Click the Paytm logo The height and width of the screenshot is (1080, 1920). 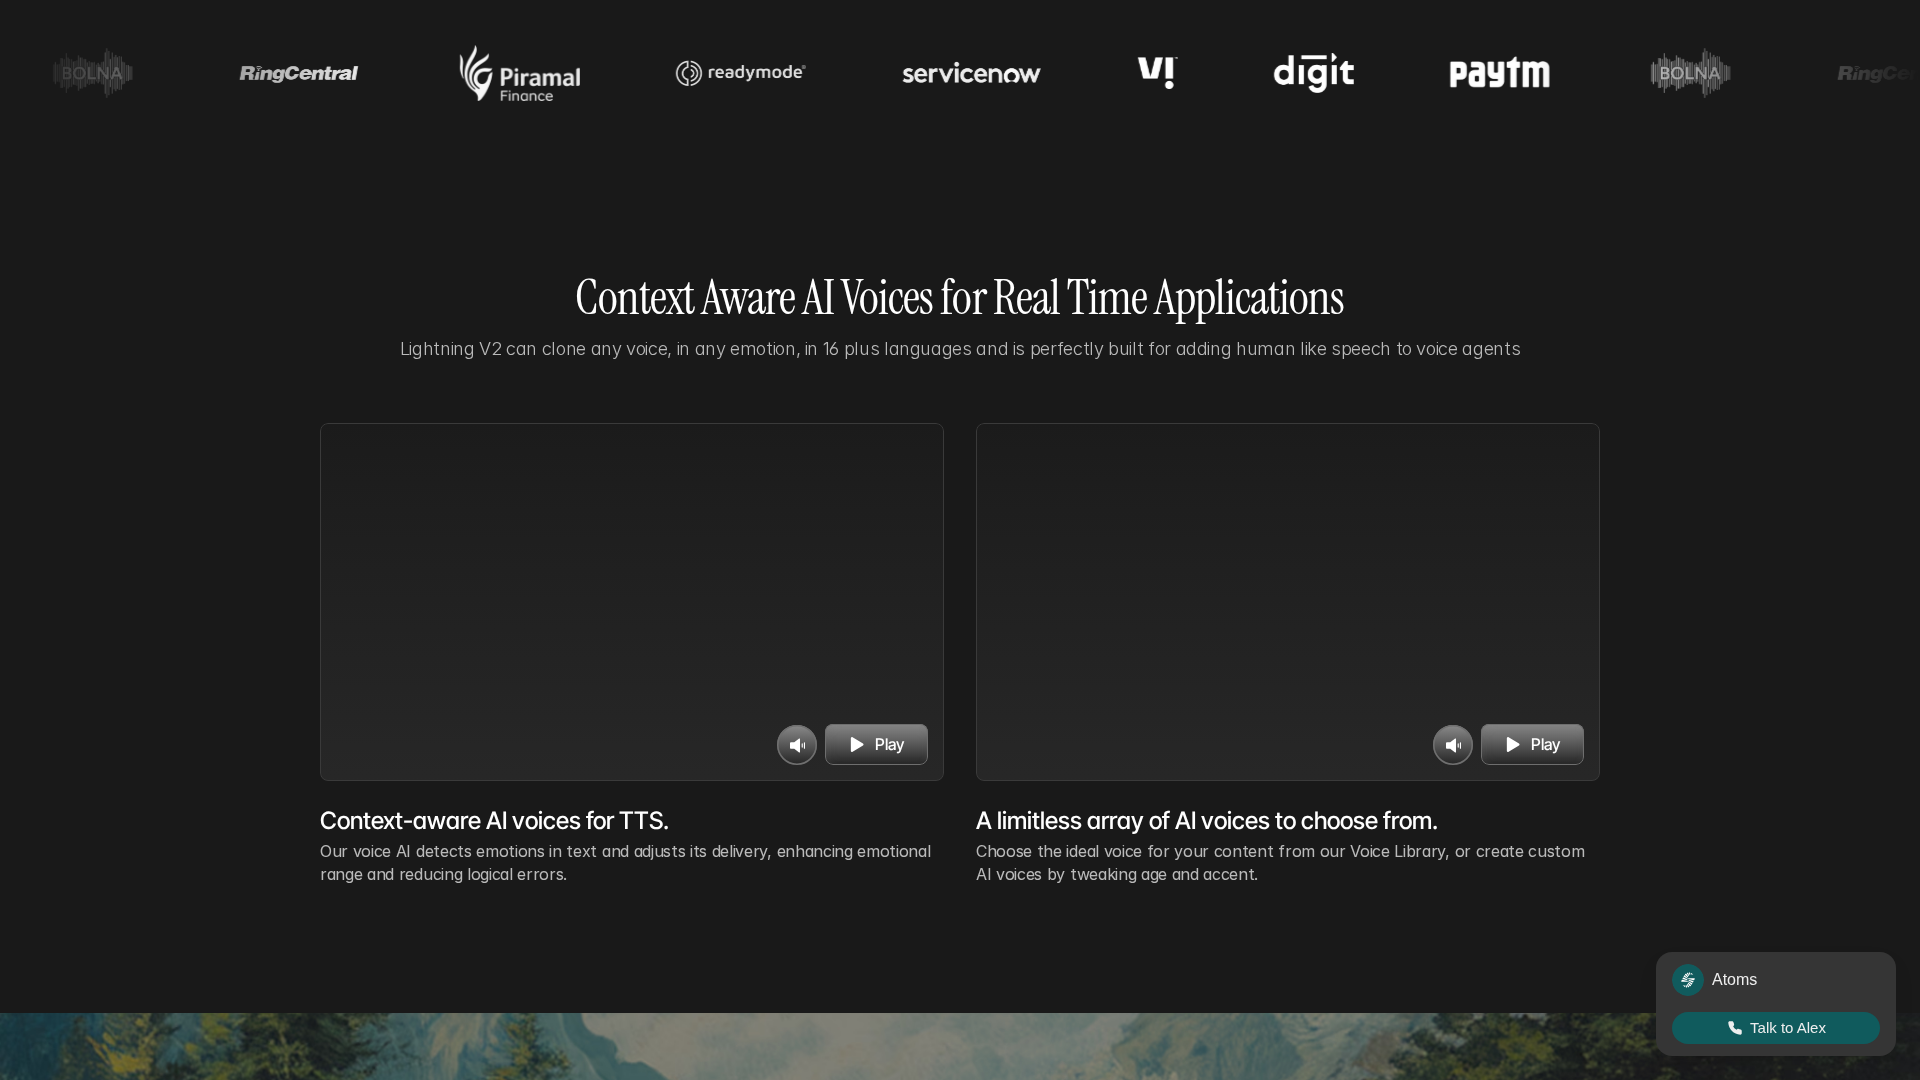[x=1499, y=73]
